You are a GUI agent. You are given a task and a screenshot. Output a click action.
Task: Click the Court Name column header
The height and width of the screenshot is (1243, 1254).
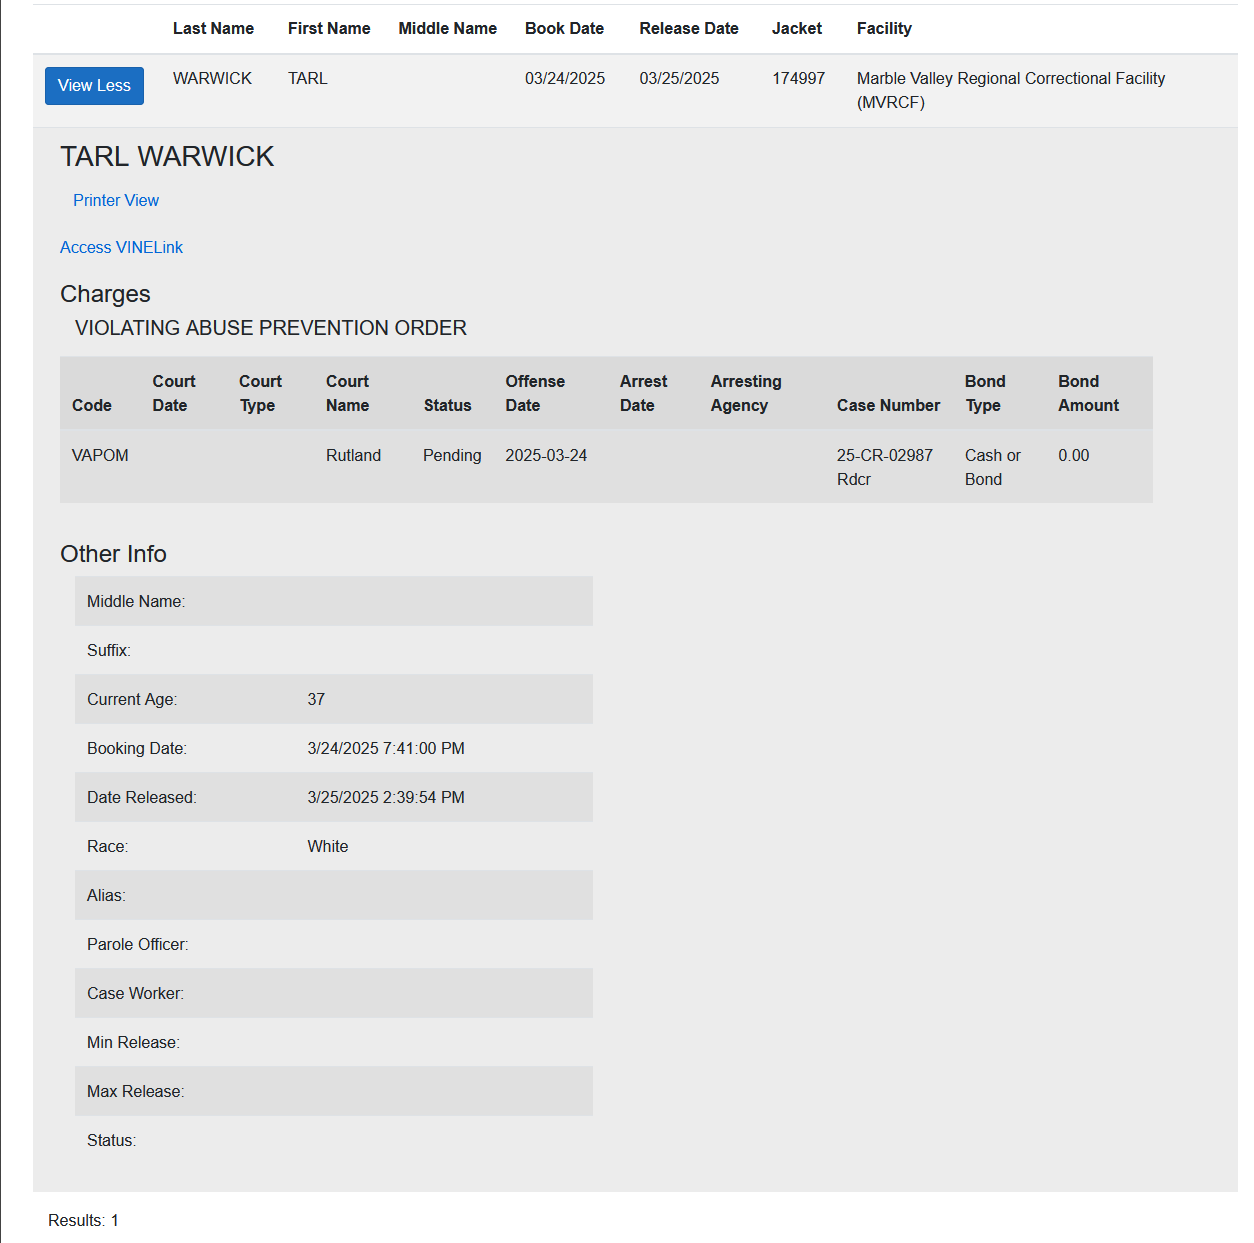click(x=347, y=393)
